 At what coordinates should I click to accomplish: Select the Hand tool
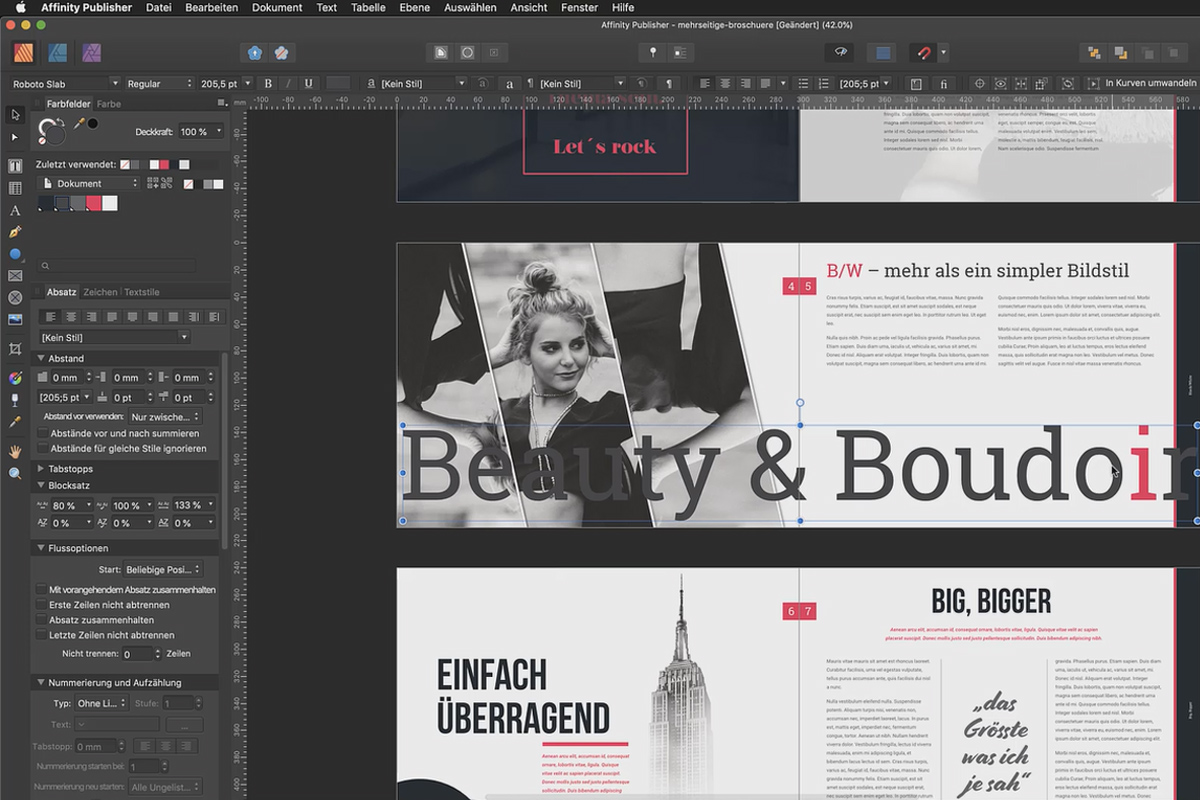coord(14,452)
